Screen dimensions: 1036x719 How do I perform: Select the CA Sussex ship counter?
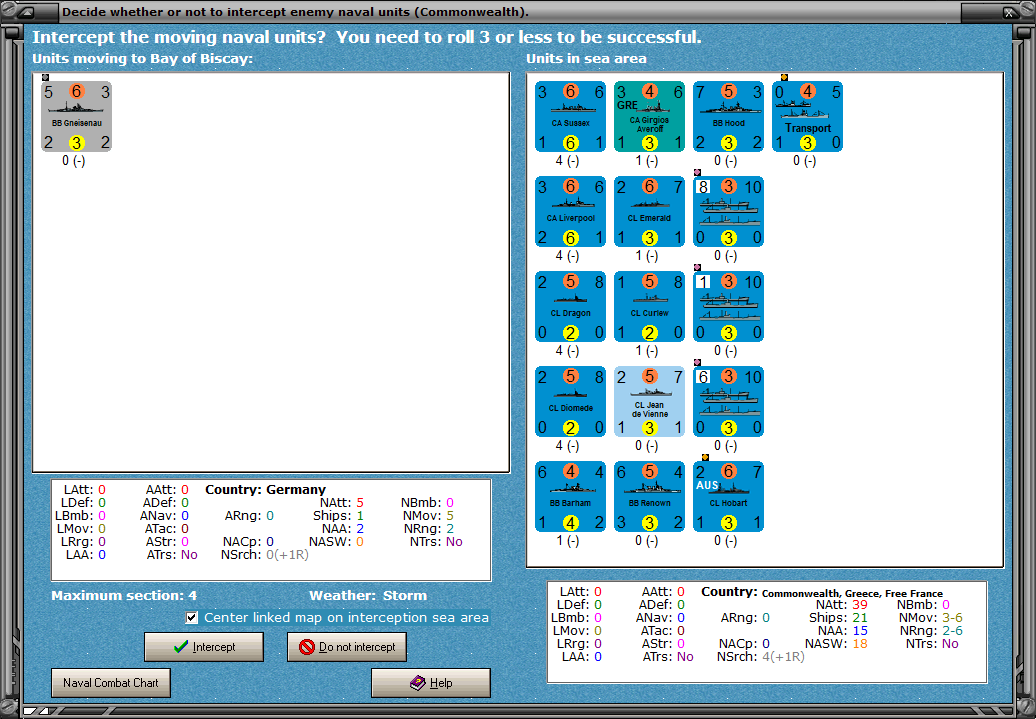click(x=570, y=117)
